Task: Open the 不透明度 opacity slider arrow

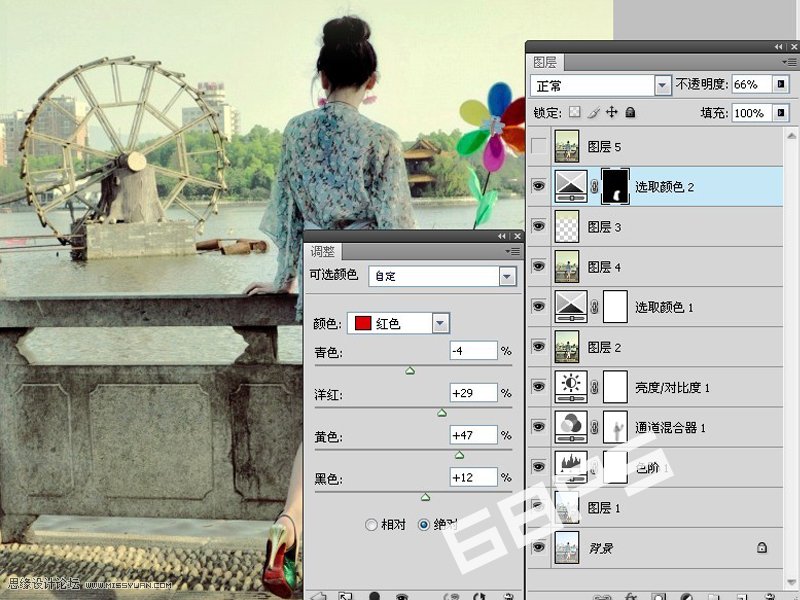Action: (781, 84)
